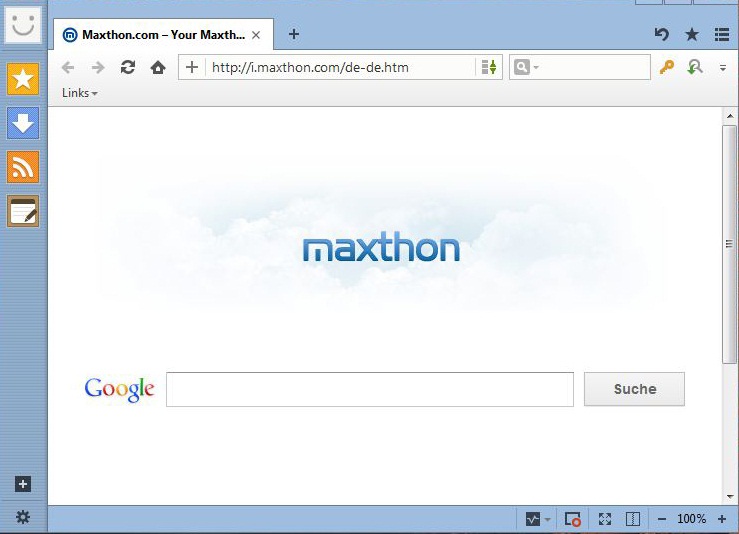Go back to previous page
This screenshot has height=534, width=739.
coord(68,67)
